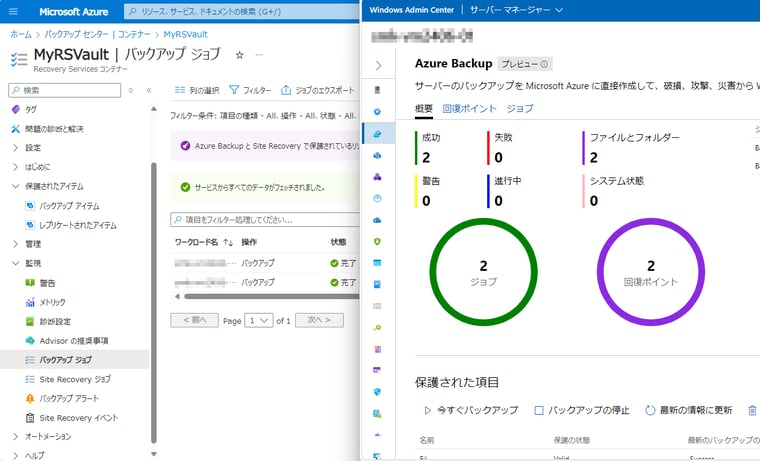760x461 pixels.
Task: Go to ホーム in the breadcrumb
Action: coord(21,34)
